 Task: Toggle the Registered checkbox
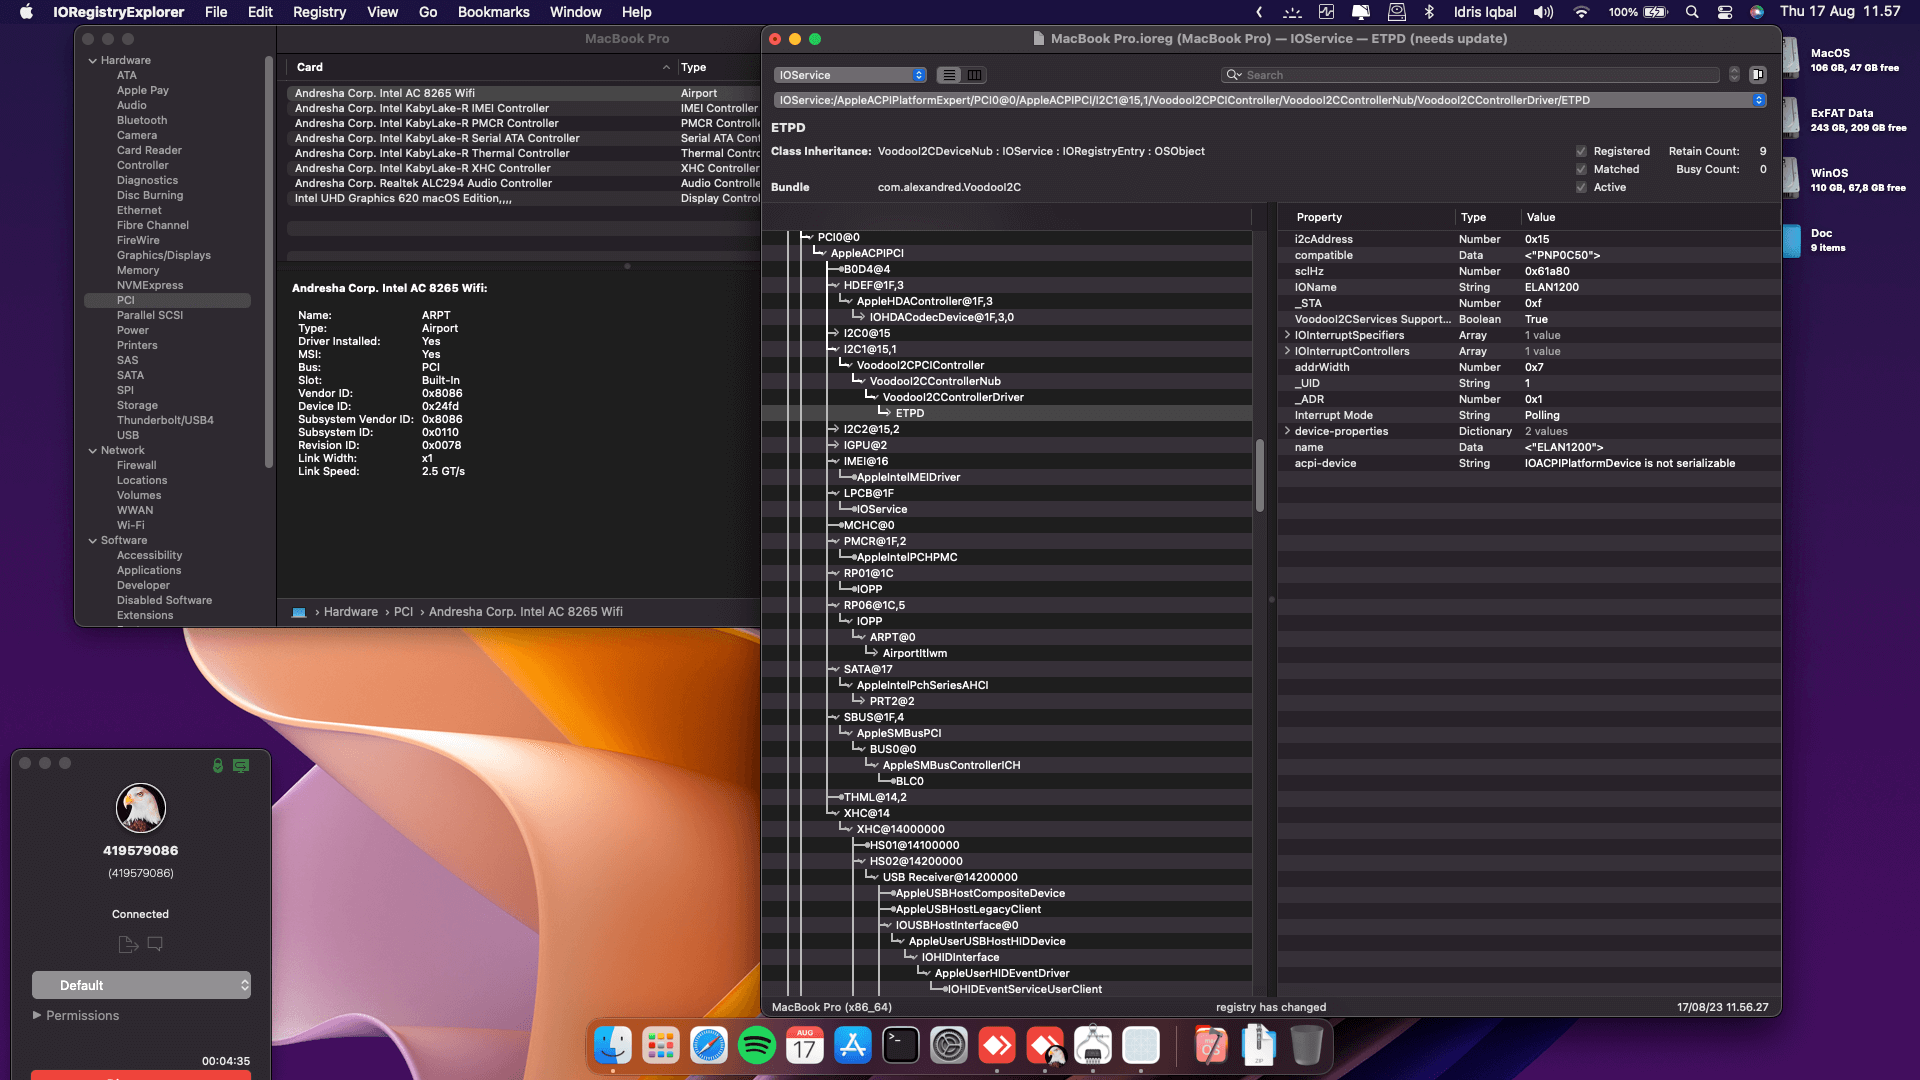(1581, 152)
